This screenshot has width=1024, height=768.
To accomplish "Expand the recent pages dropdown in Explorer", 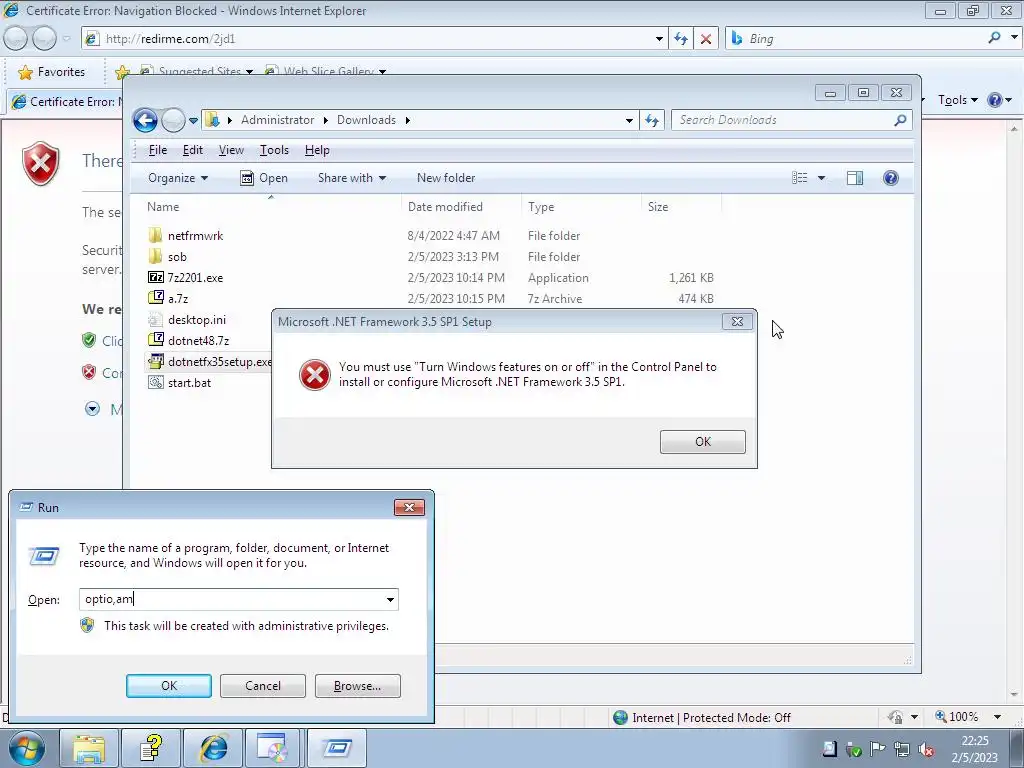I will tap(193, 121).
